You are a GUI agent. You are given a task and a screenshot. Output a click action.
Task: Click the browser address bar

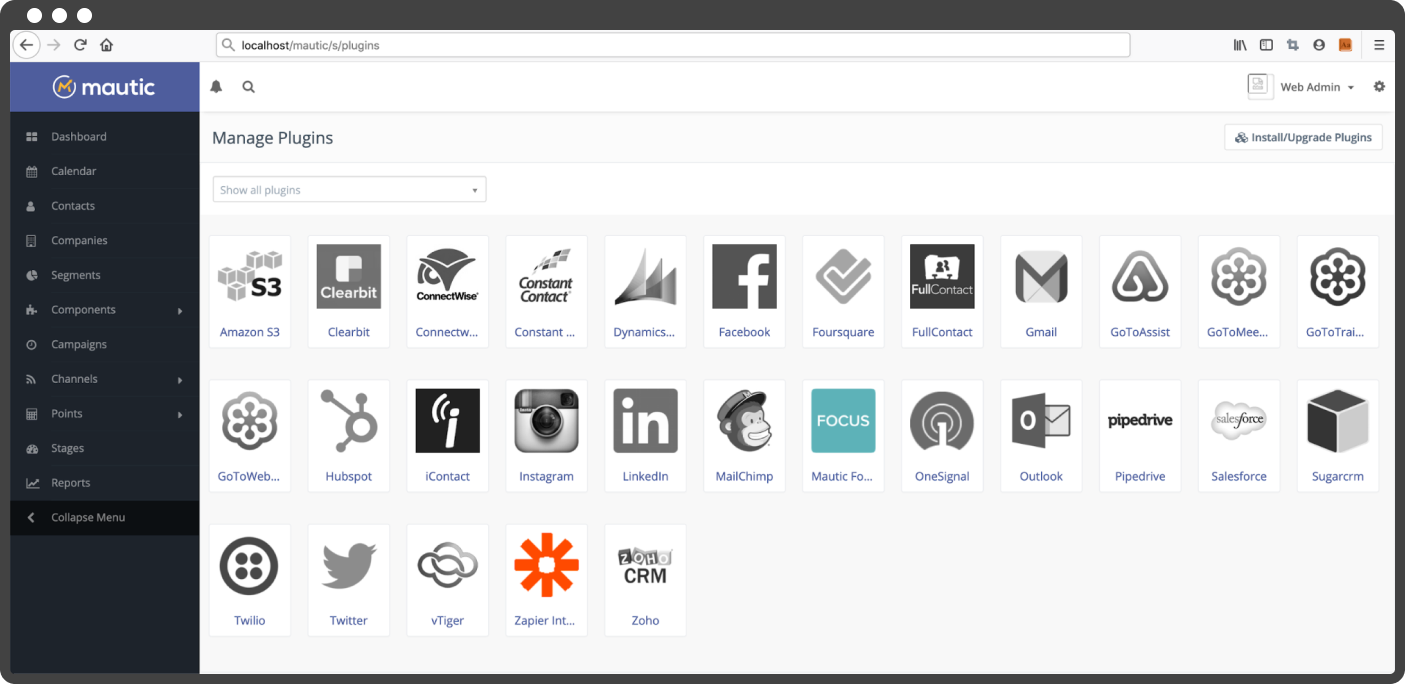673,45
